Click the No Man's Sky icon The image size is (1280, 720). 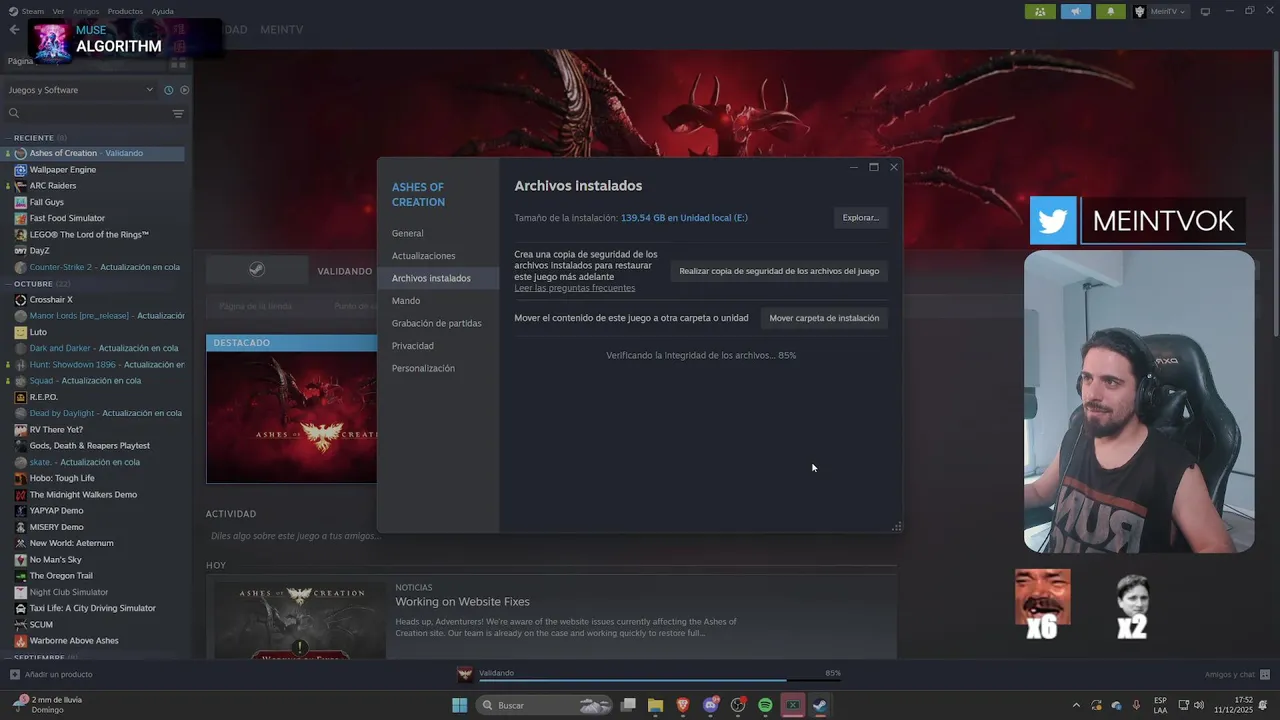(x=20, y=560)
